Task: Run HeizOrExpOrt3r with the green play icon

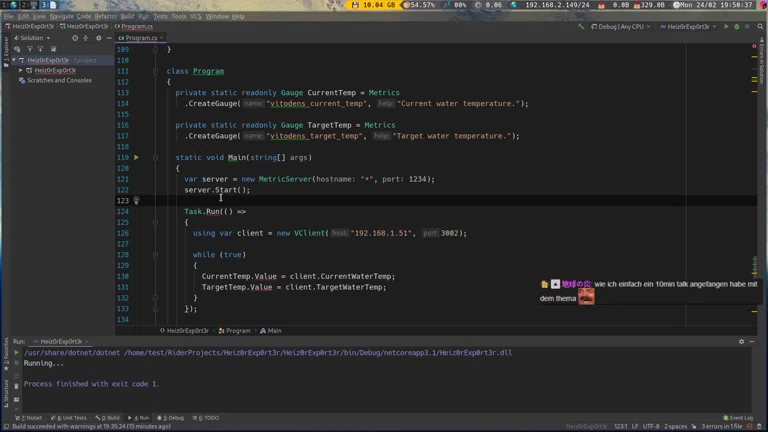Action: [726, 26]
